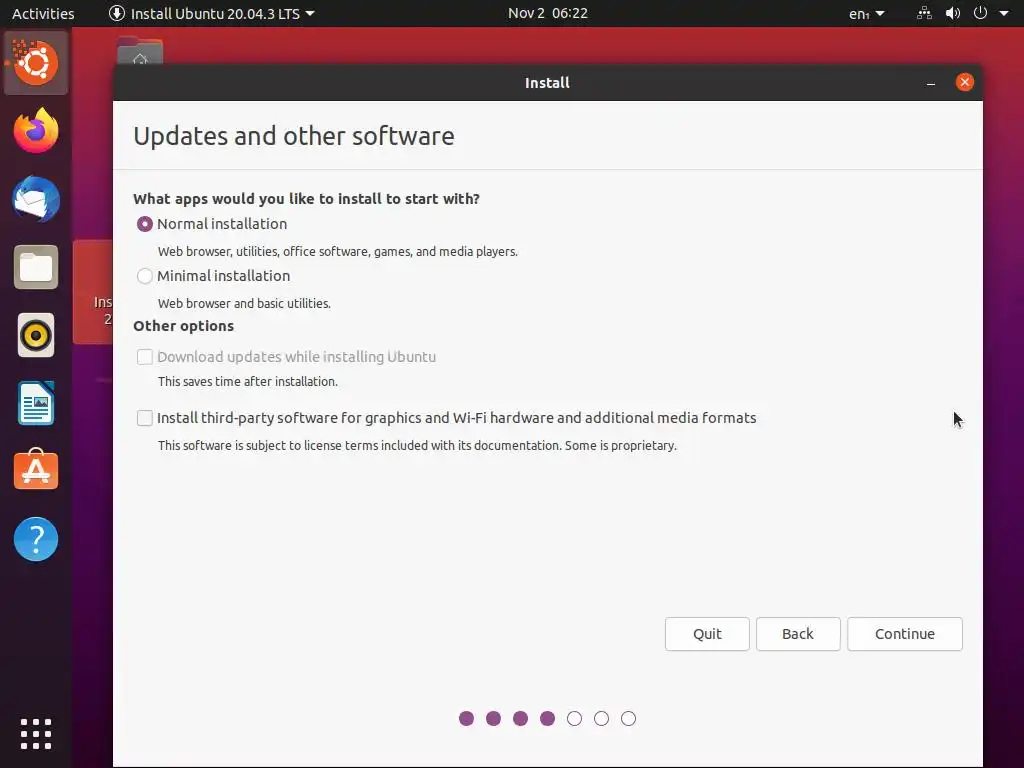Toggle Download updates while installing Ubuntu
The height and width of the screenshot is (768, 1024).
tap(145, 357)
